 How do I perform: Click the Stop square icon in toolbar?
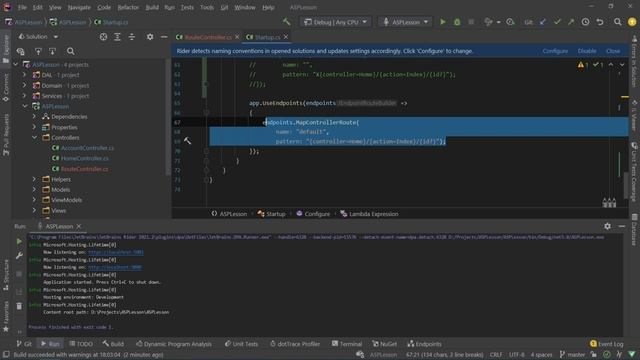click(471, 22)
